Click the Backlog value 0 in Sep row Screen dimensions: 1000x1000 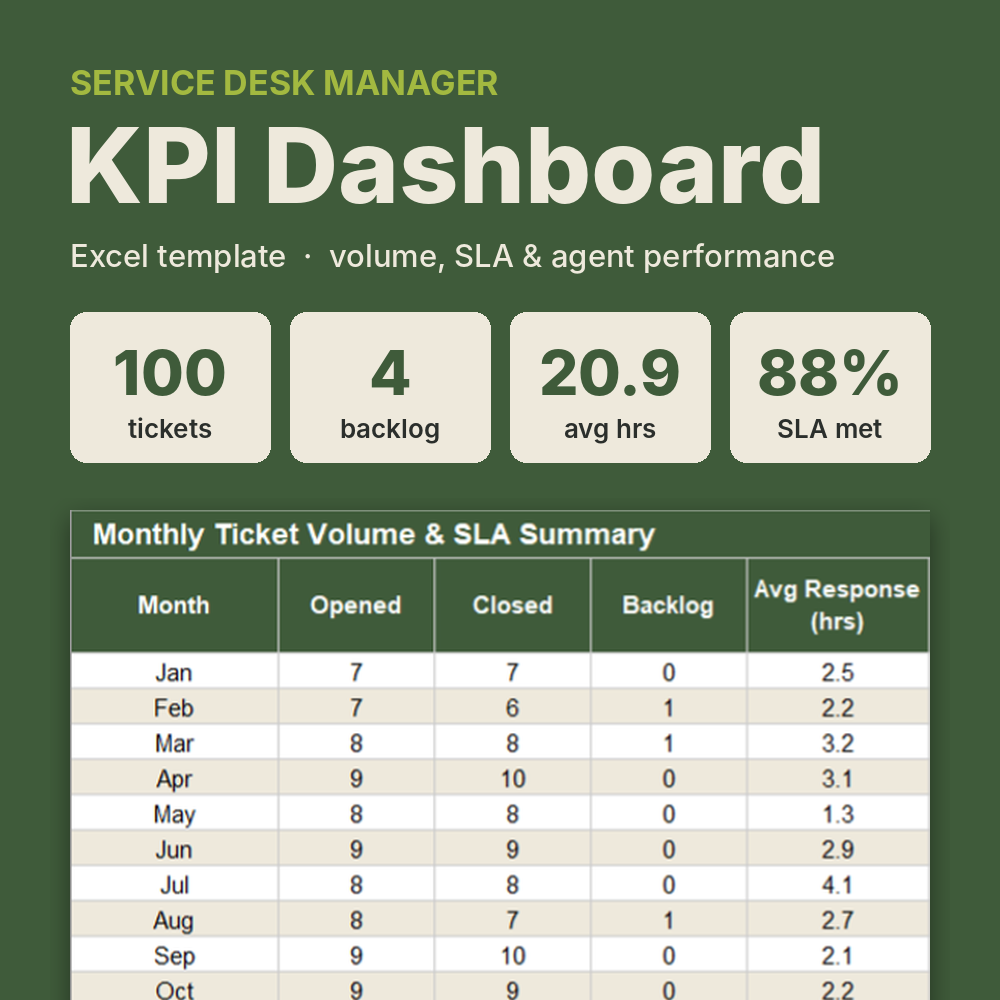[x=668, y=955]
